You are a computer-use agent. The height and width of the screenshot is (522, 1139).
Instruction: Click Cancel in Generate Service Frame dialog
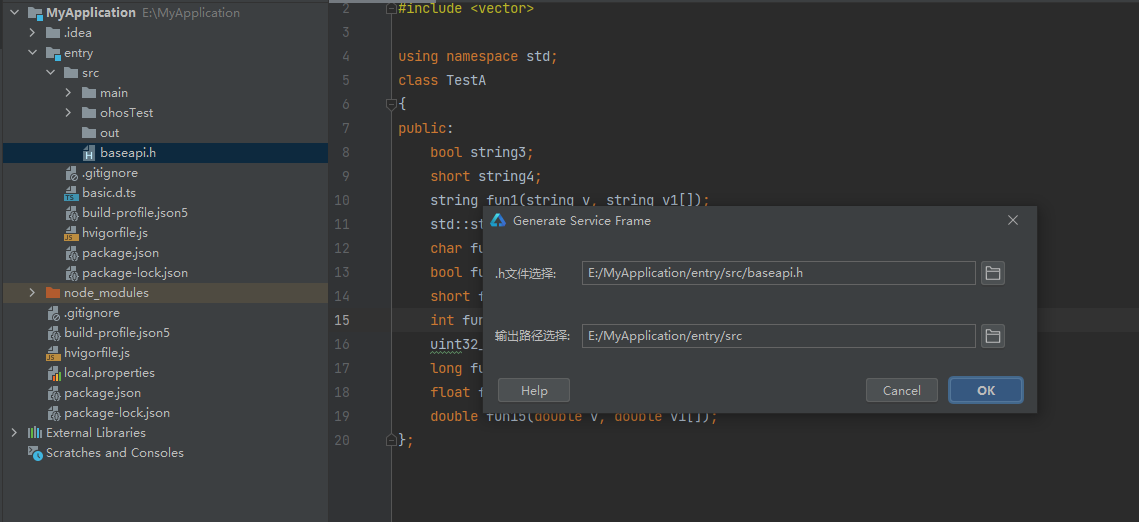pyautogui.click(x=901, y=390)
